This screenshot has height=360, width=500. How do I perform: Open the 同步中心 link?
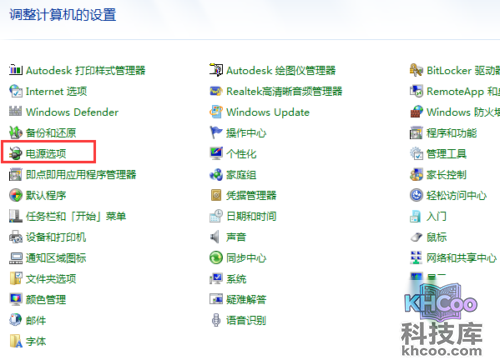(x=246, y=258)
